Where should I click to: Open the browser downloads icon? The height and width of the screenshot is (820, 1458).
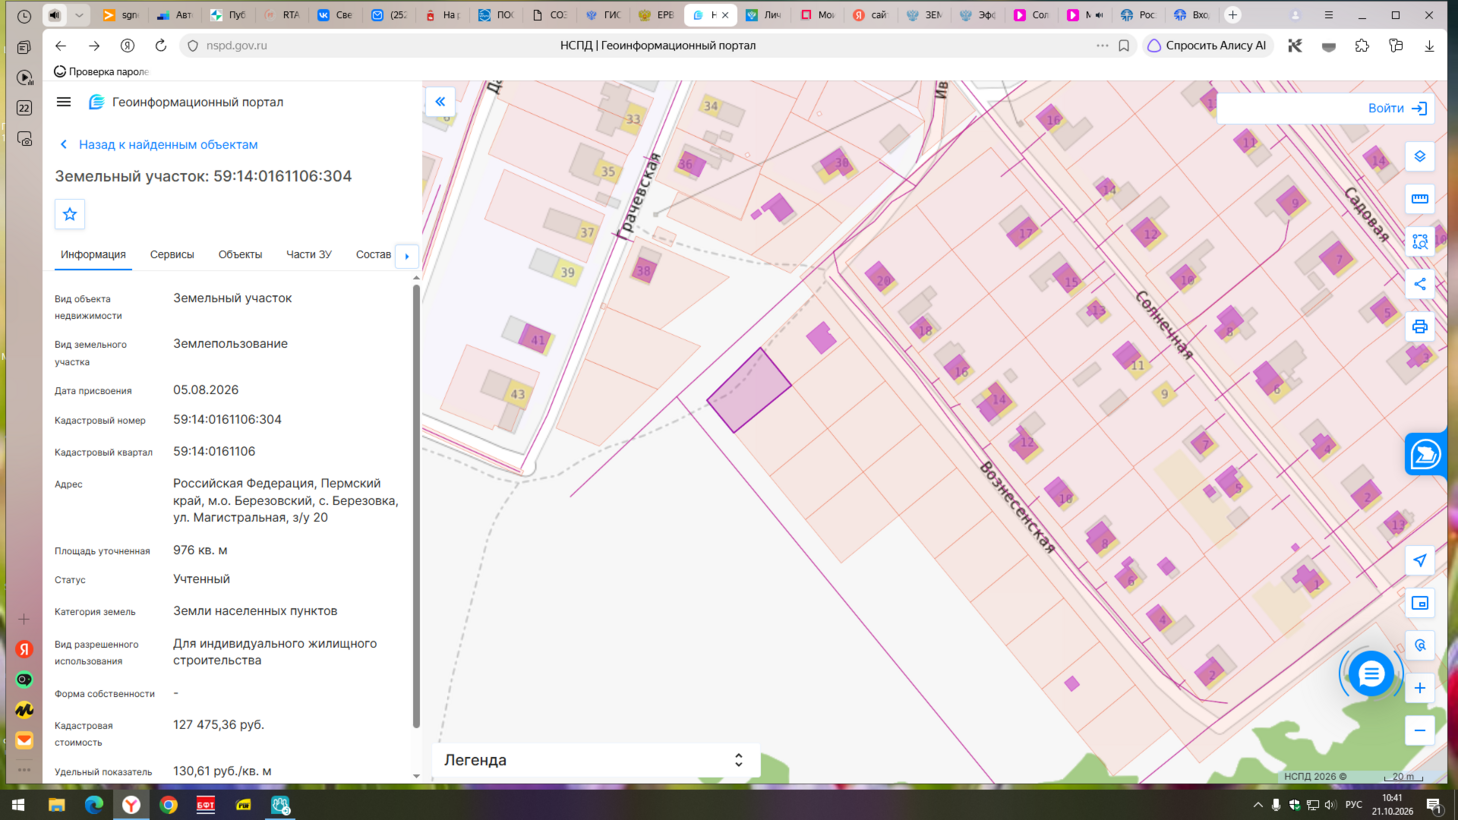(x=1429, y=45)
